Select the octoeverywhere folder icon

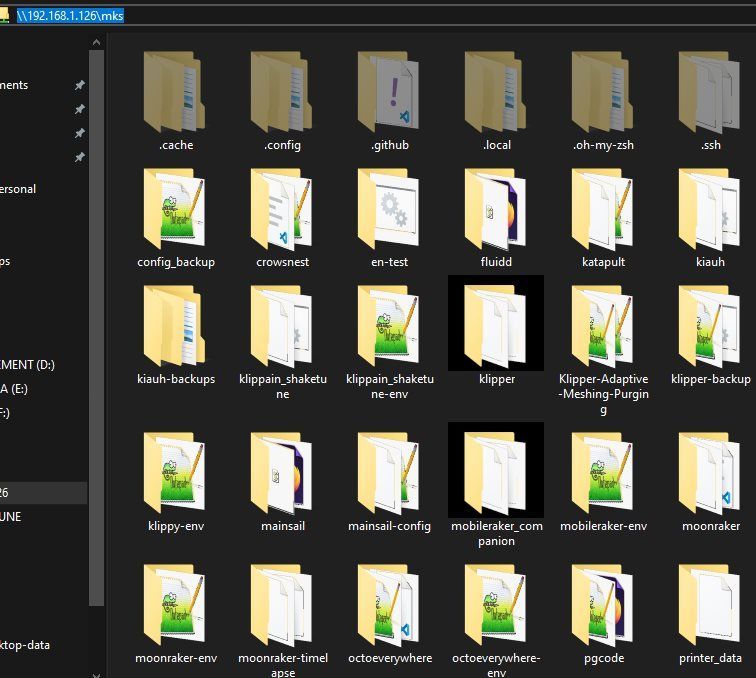point(389,605)
